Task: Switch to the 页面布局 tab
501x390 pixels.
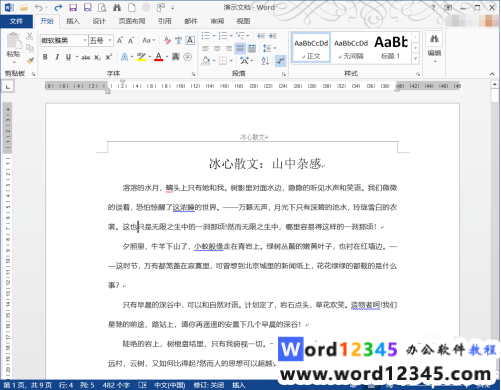Action: coord(132,21)
